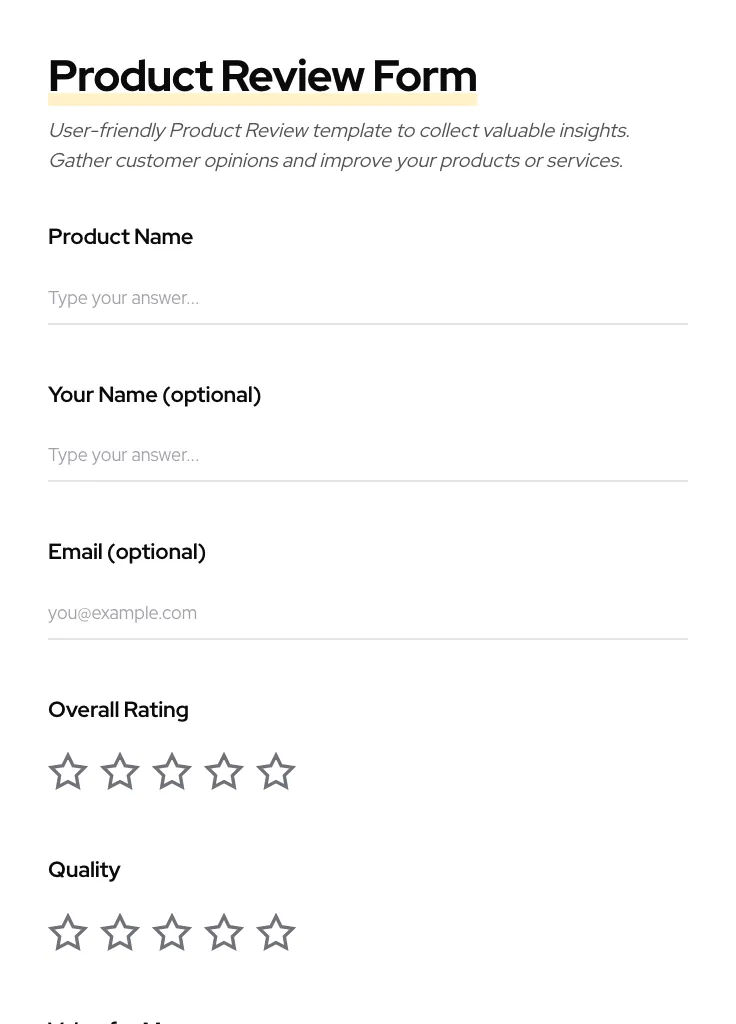Click the Quality section label
The height and width of the screenshot is (1024, 736).
(84, 870)
